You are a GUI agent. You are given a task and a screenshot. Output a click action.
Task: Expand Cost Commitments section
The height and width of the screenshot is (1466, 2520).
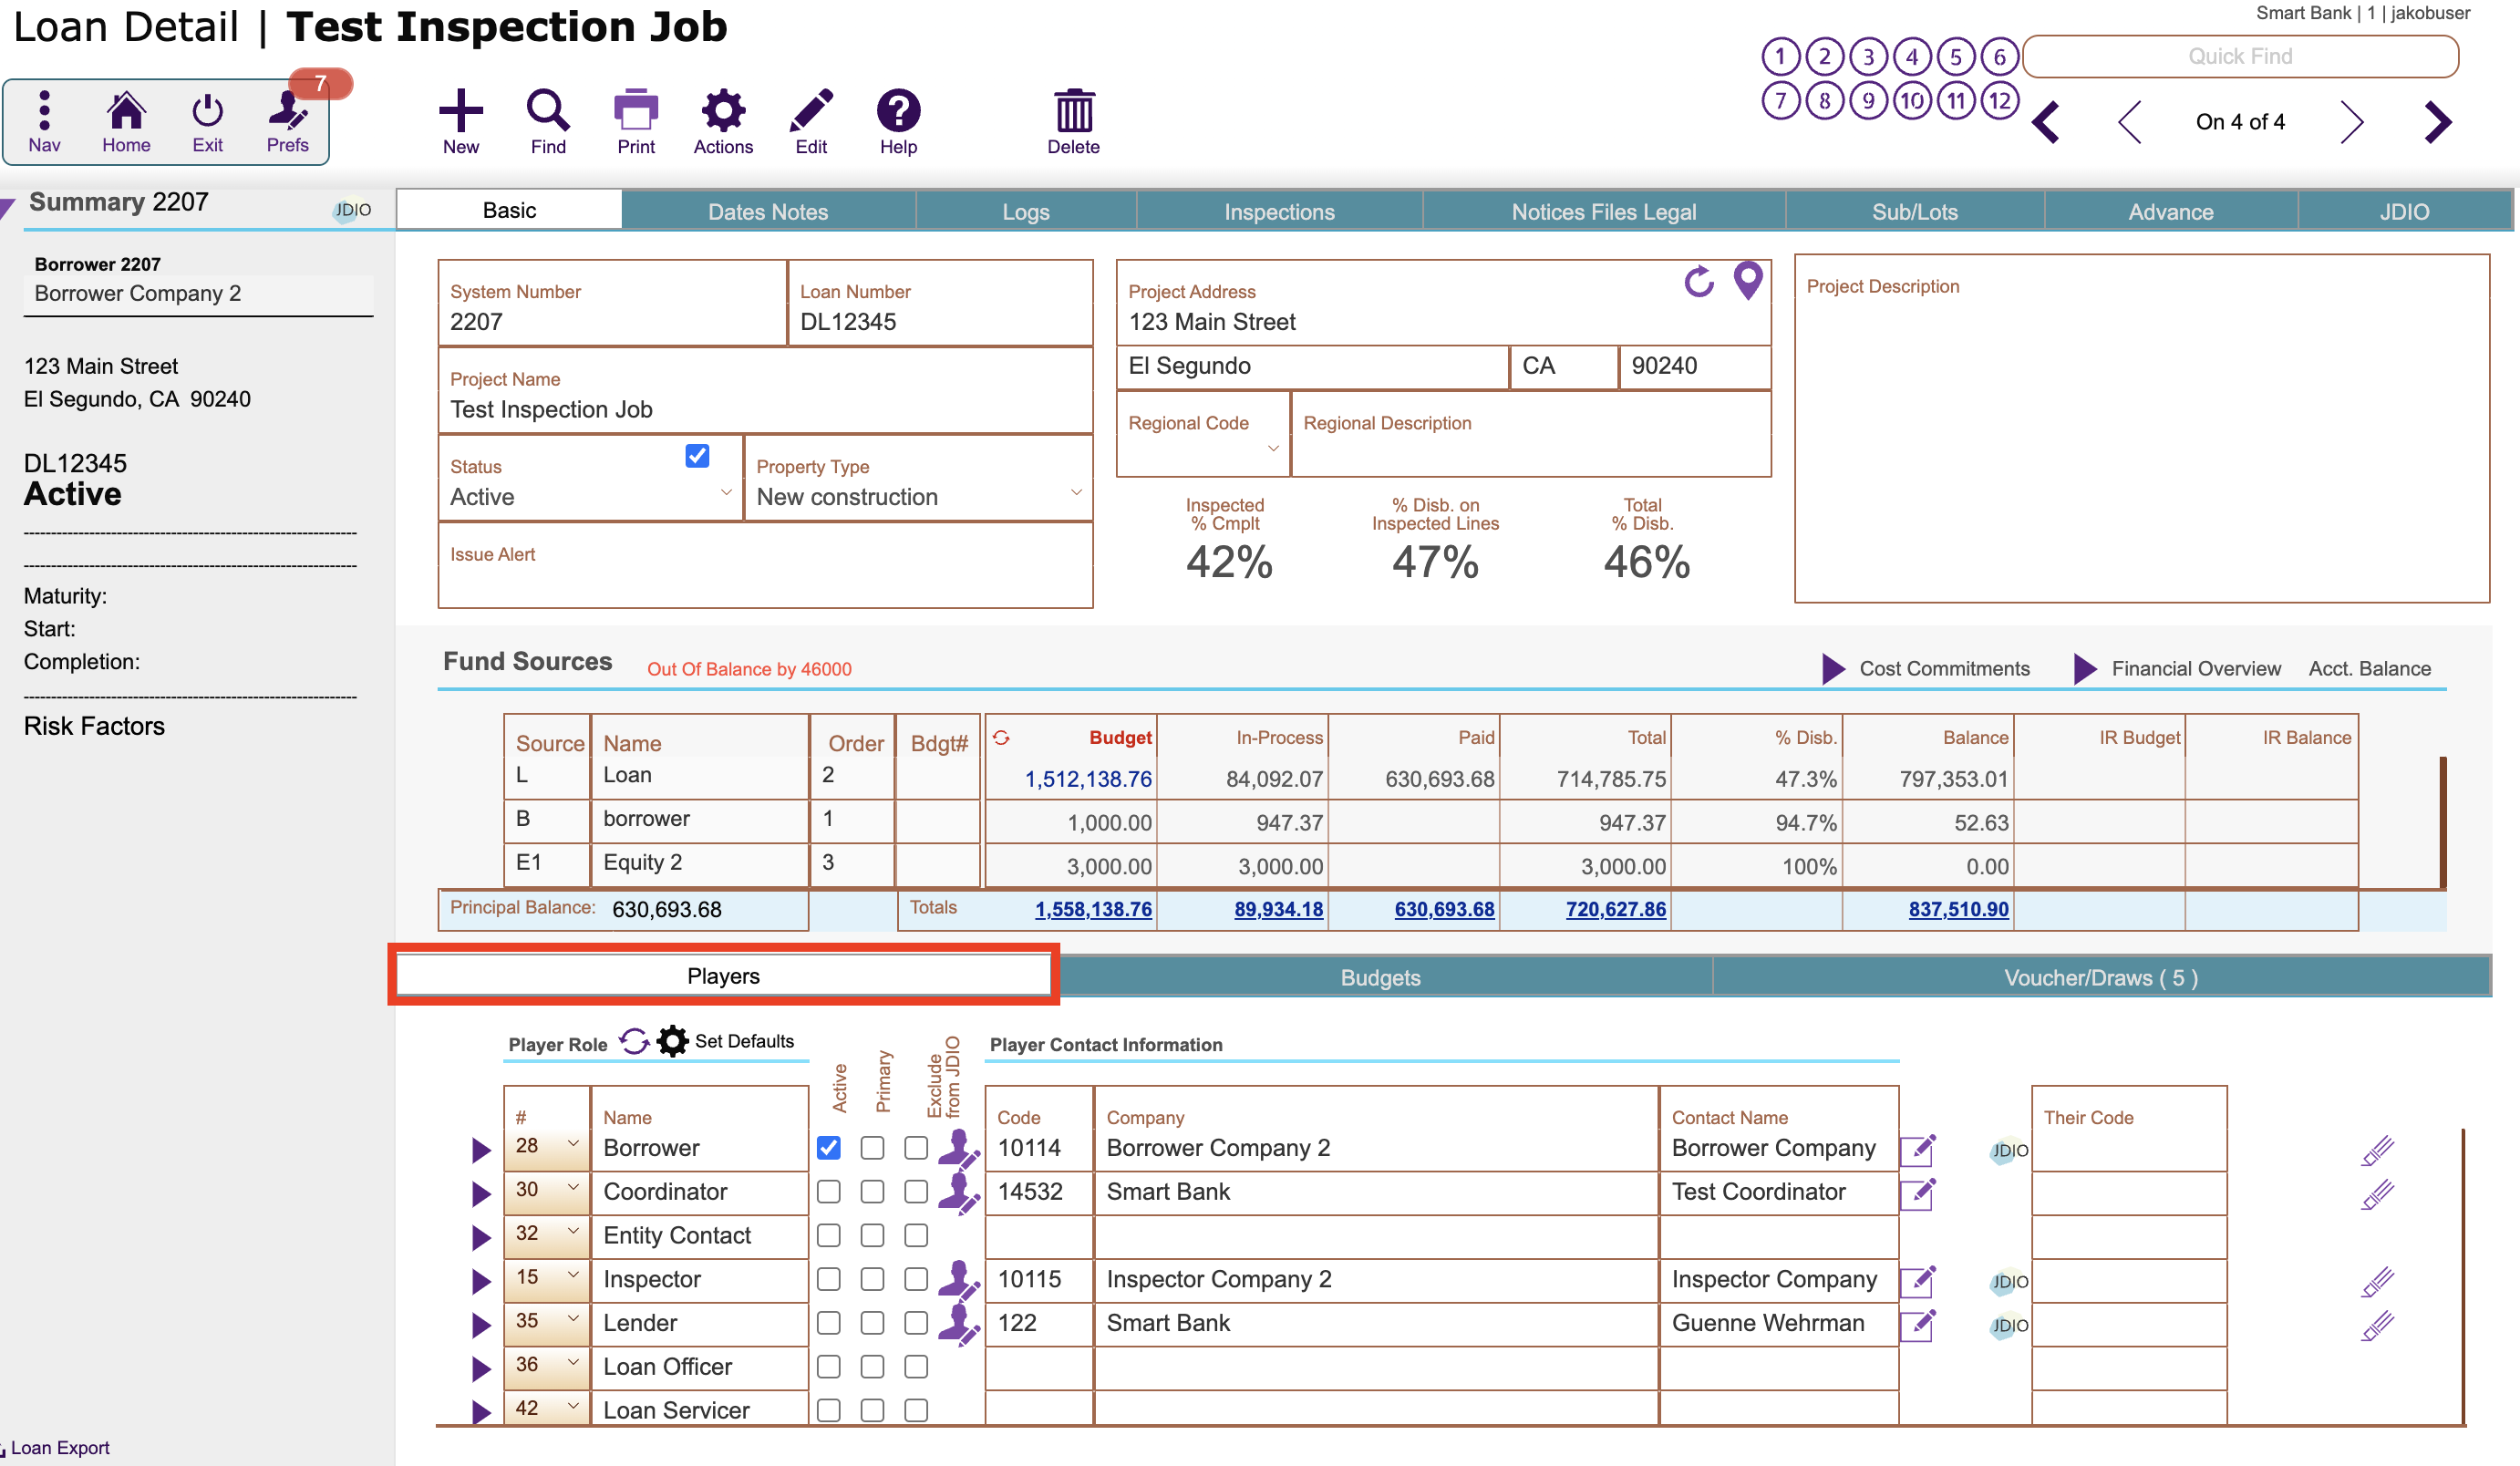pyautogui.click(x=1833, y=669)
